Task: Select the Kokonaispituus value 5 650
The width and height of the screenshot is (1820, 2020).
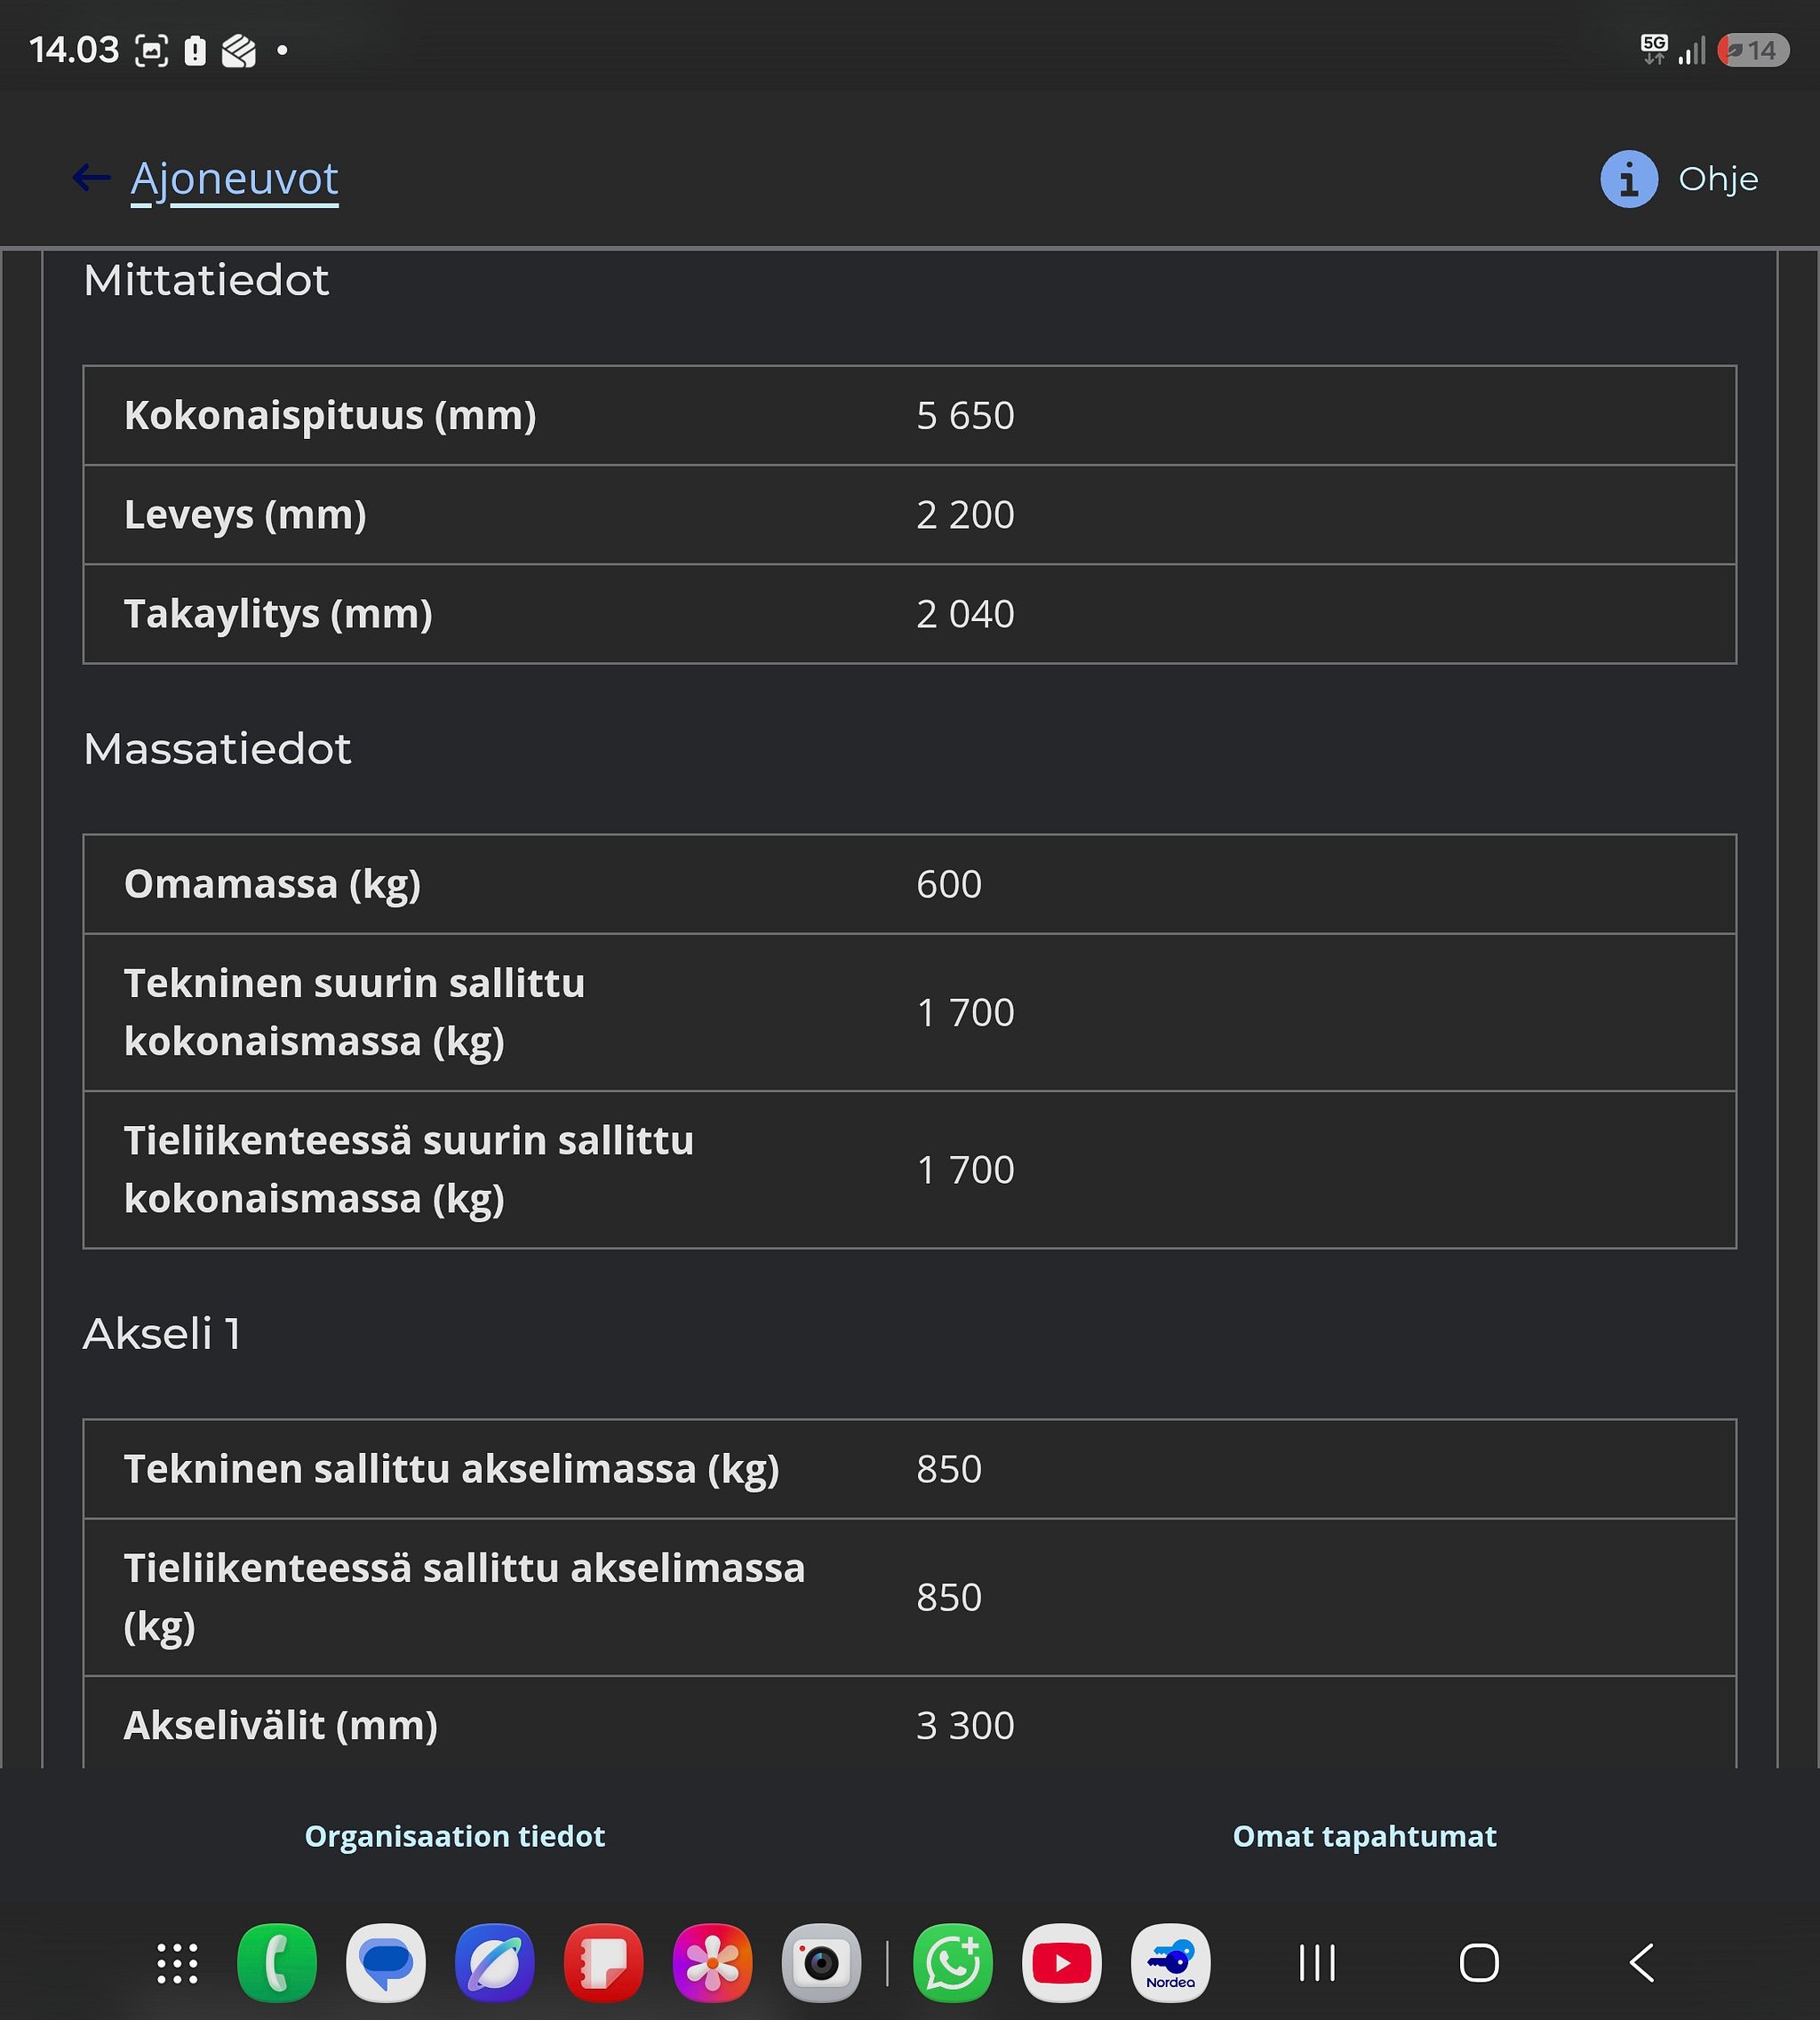Action: click(x=965, y=415)
